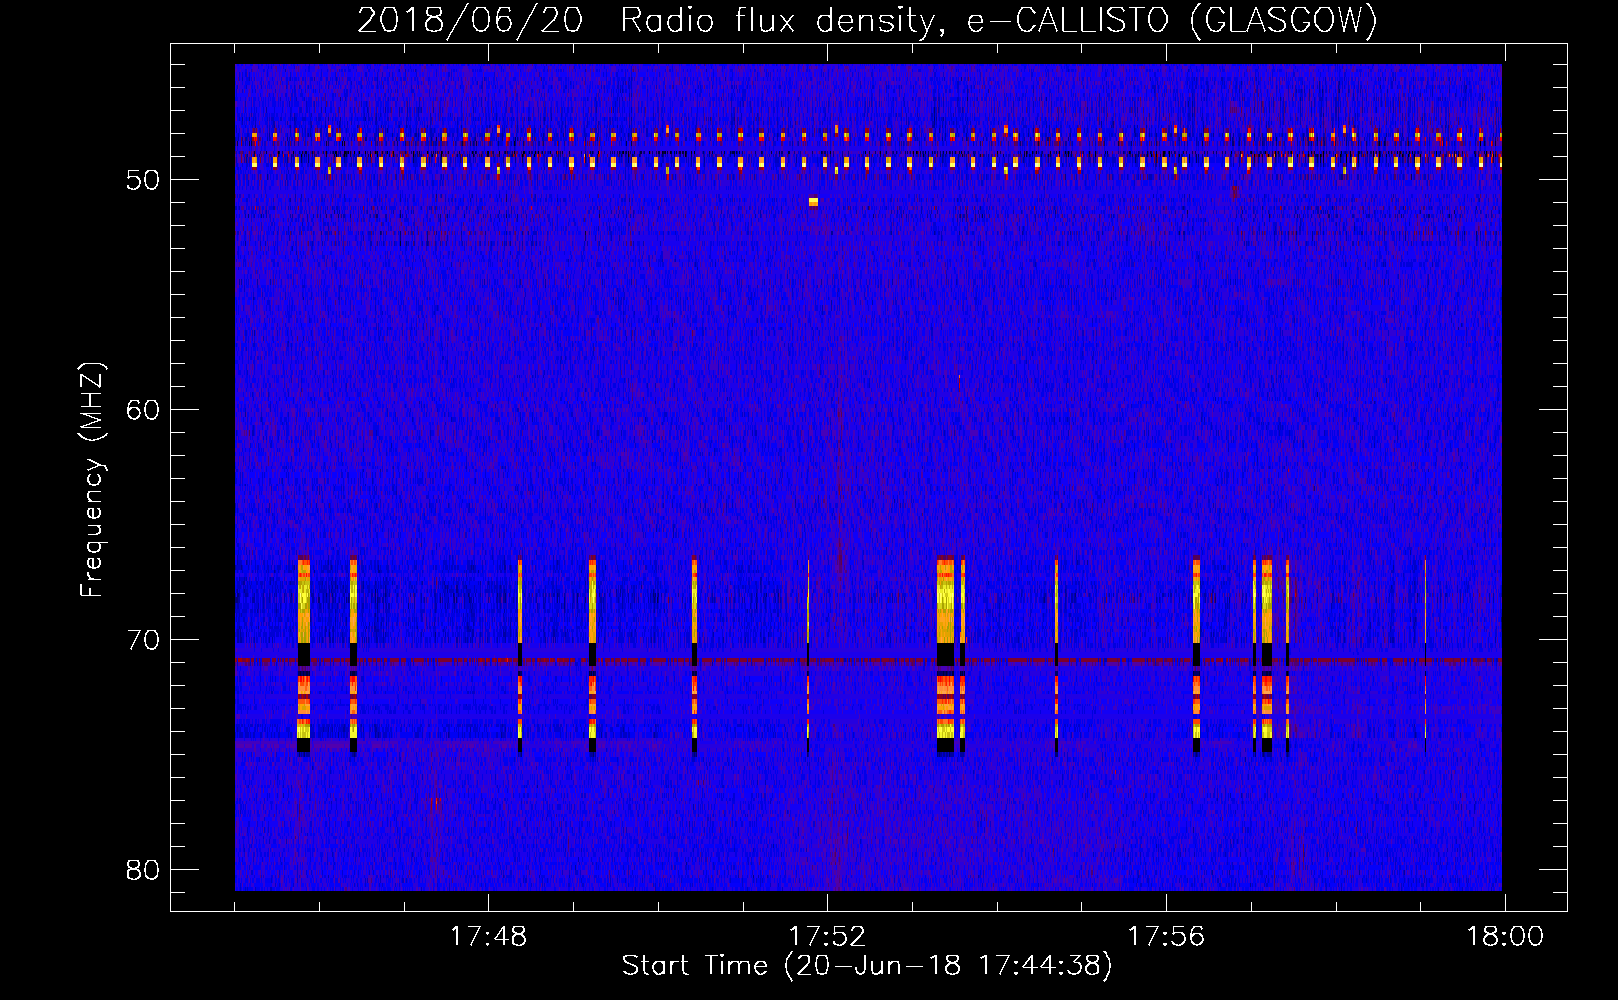Click the 17:52 time tick label
The width and height of the screenshot is (1618, 1000).
point(827,937)
